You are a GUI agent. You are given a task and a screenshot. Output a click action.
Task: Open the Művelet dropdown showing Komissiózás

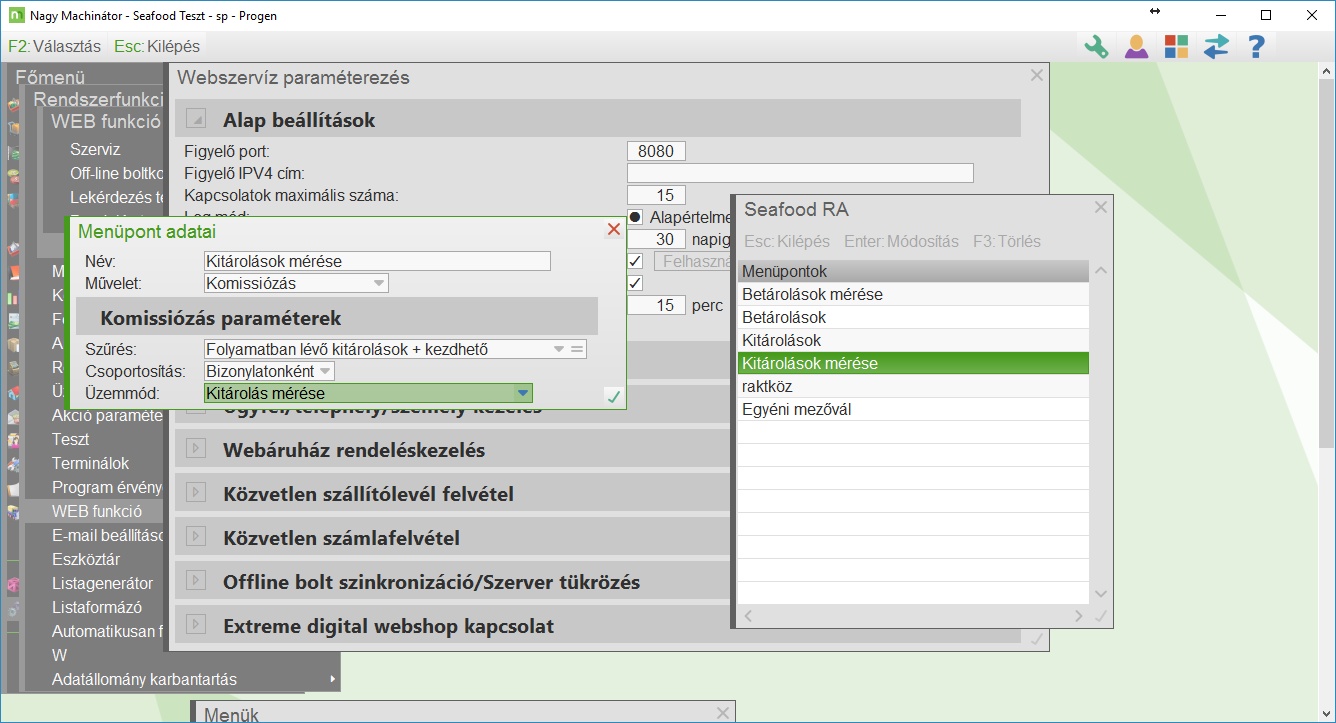379,283
